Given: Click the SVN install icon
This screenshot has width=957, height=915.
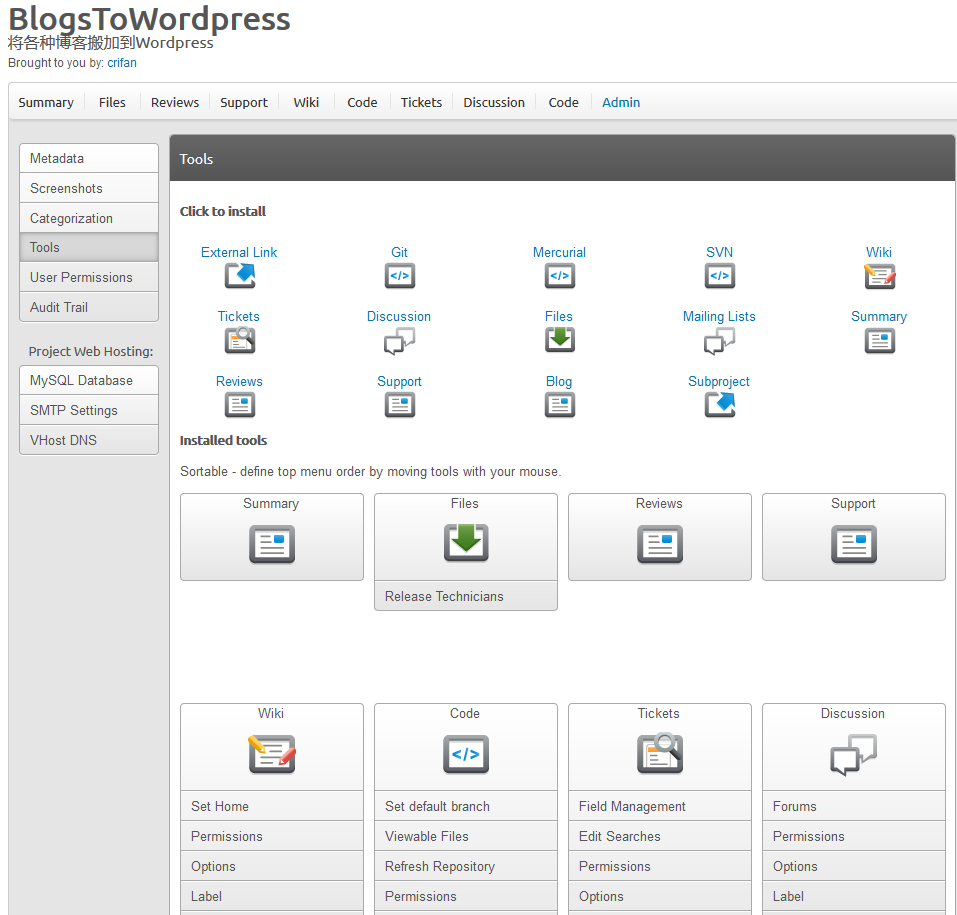Looking at the screenshot, I should point(720,276).
